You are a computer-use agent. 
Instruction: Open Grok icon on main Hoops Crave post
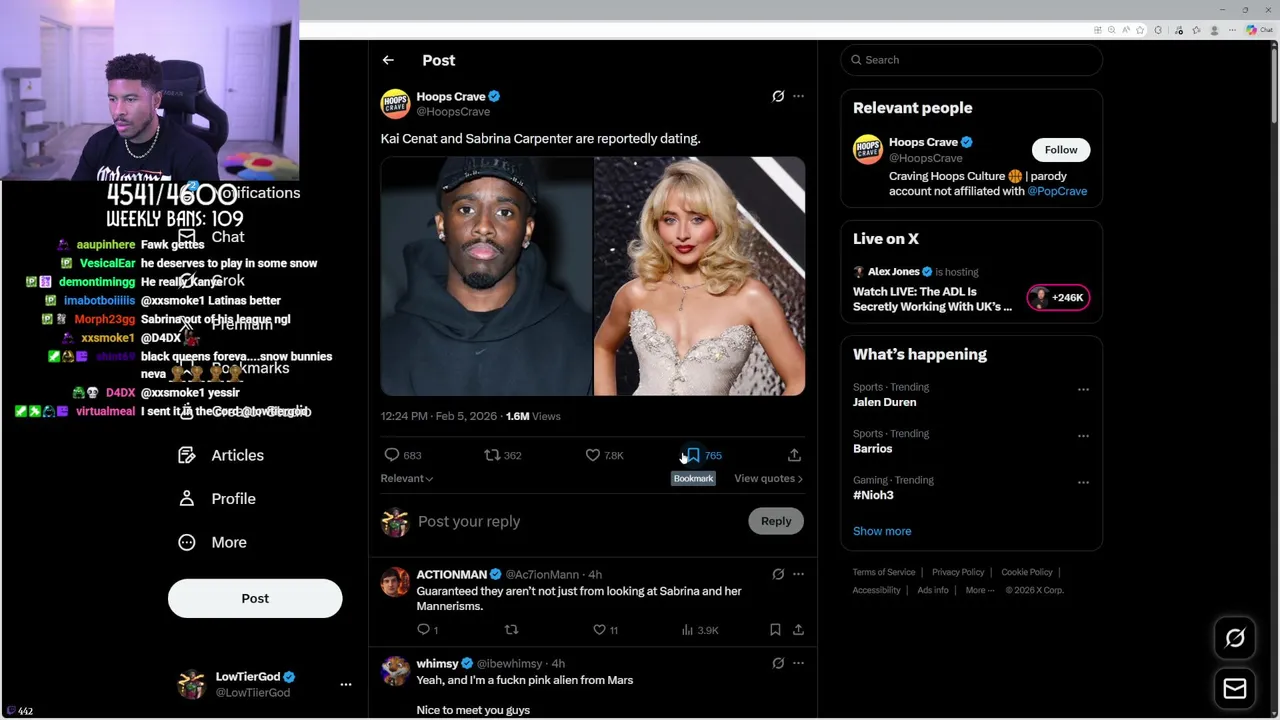click(x=778, y=96)
